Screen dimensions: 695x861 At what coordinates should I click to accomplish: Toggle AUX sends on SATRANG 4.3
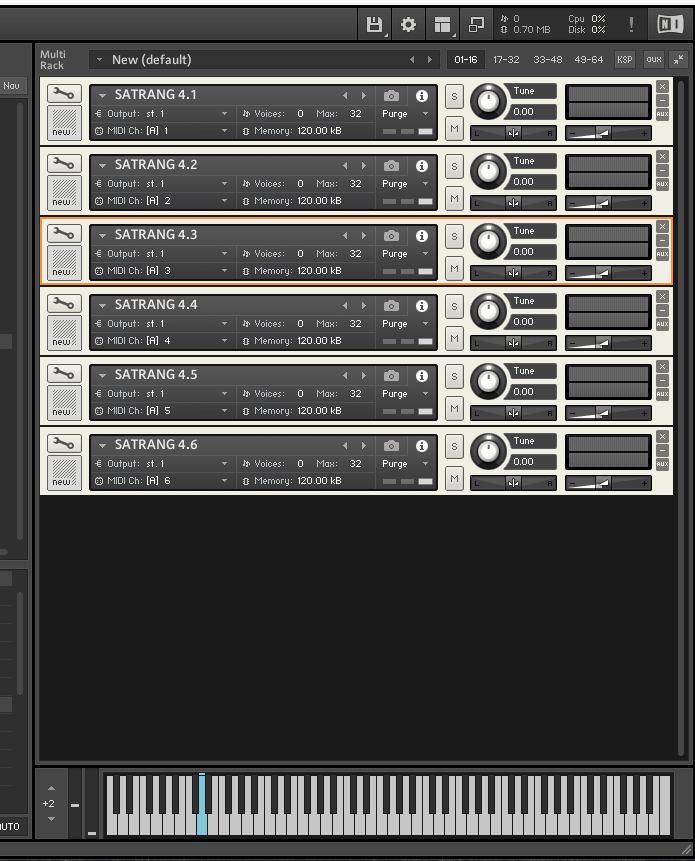coord(663,254)
